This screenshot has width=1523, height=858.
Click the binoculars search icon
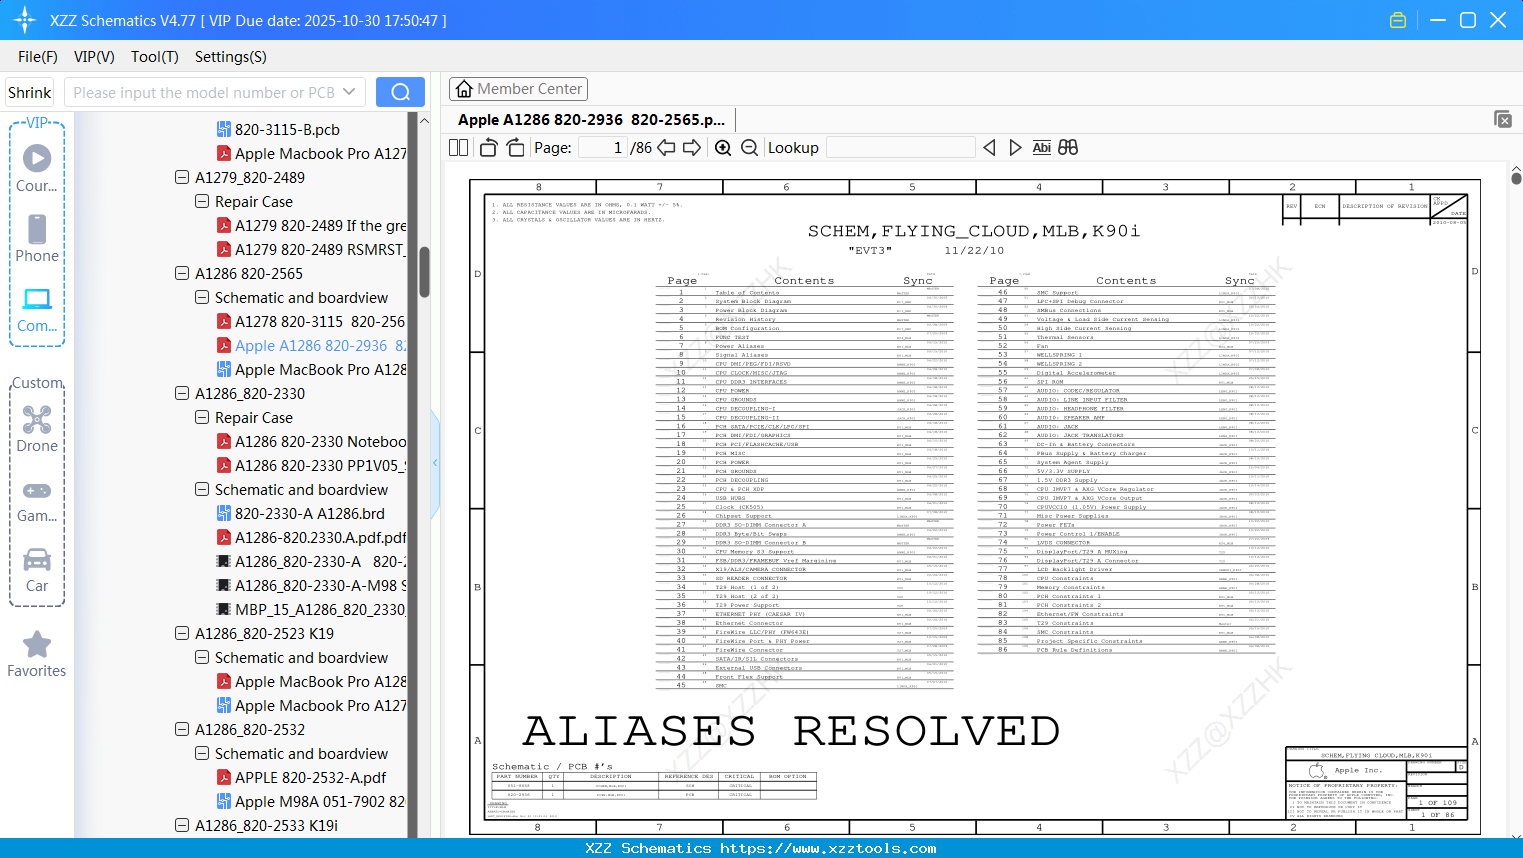pos(1068,147)
